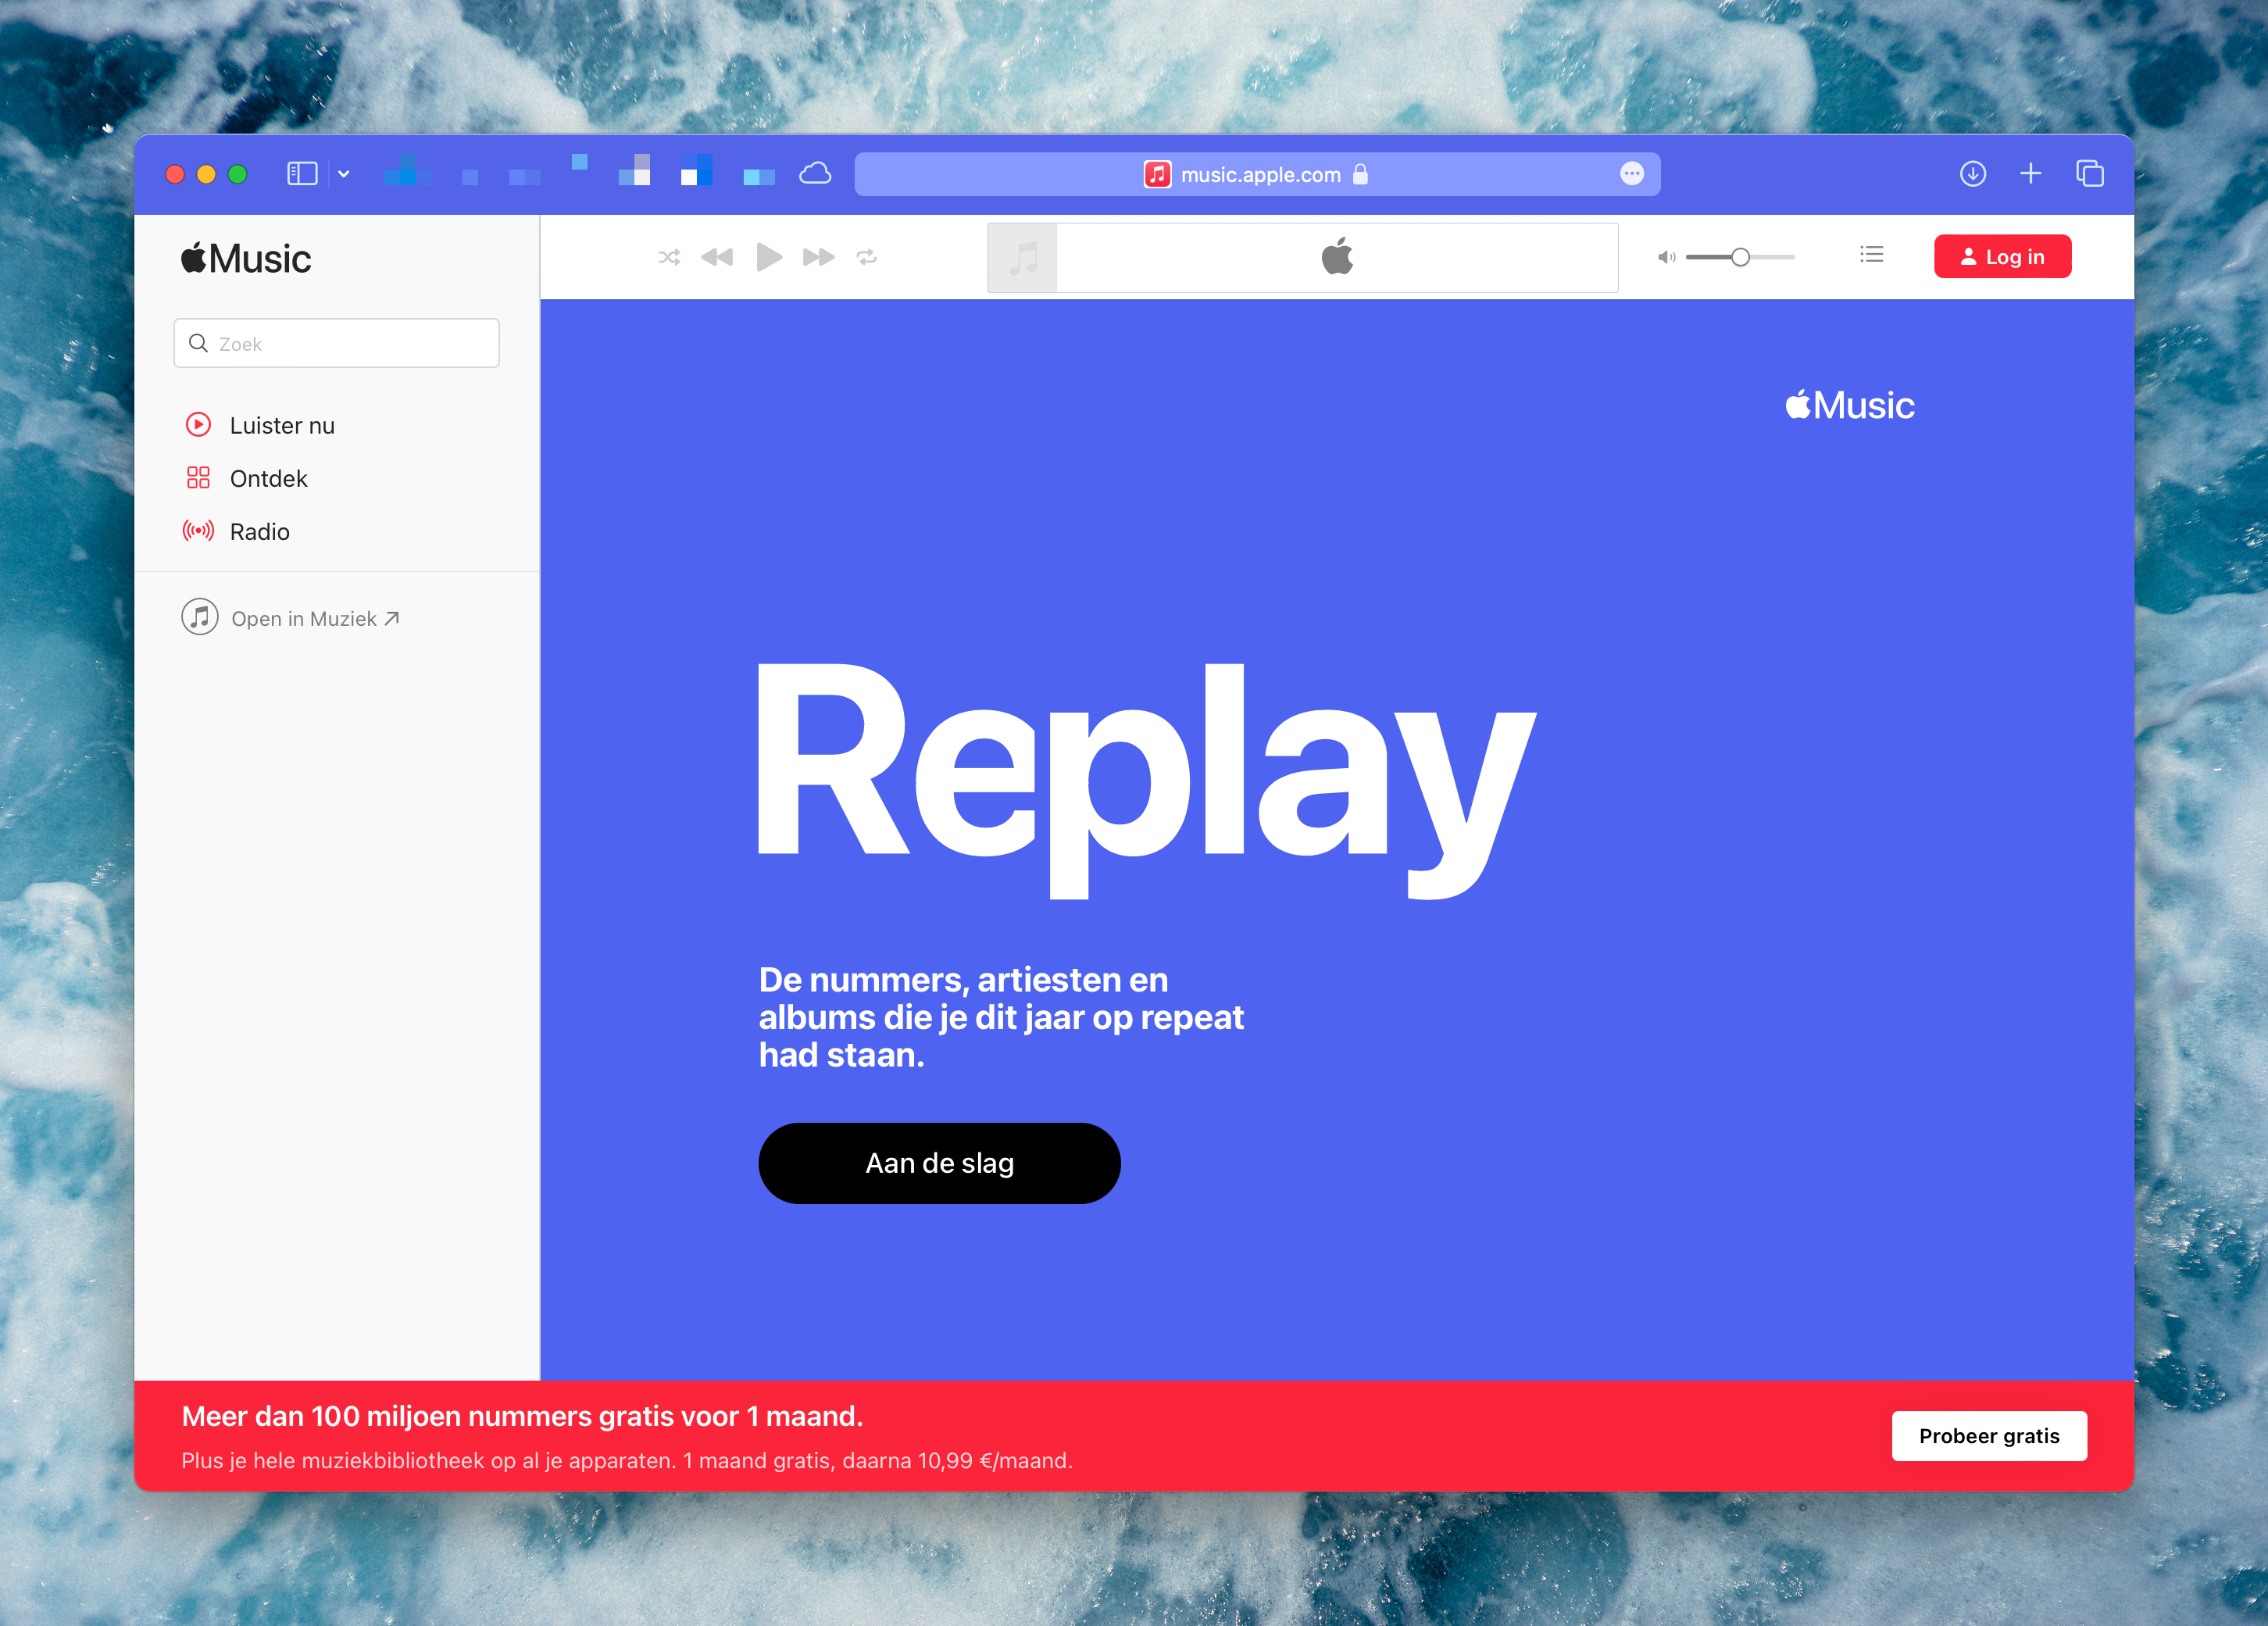Open Safari downloads via the arrow icon
The width and height of the screenshot is (2268, 1626).
pyautogui.click(x=1973, y=173)
